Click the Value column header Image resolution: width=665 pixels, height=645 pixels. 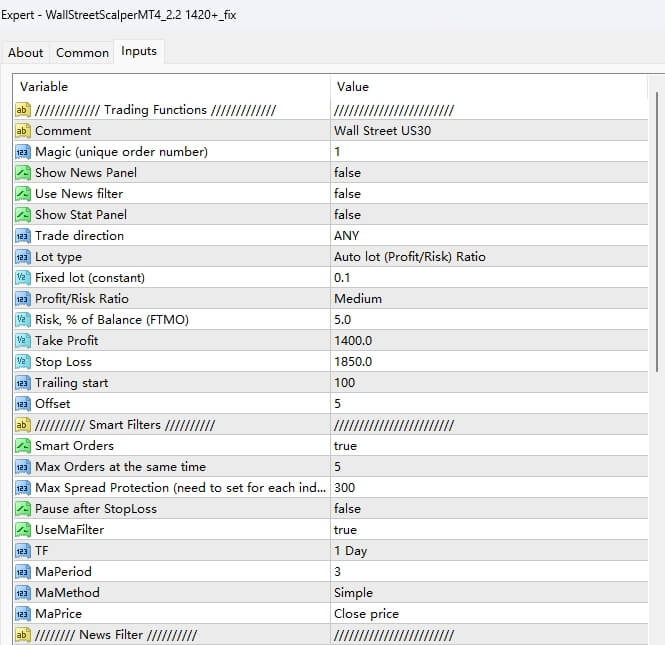pos(488,87)
